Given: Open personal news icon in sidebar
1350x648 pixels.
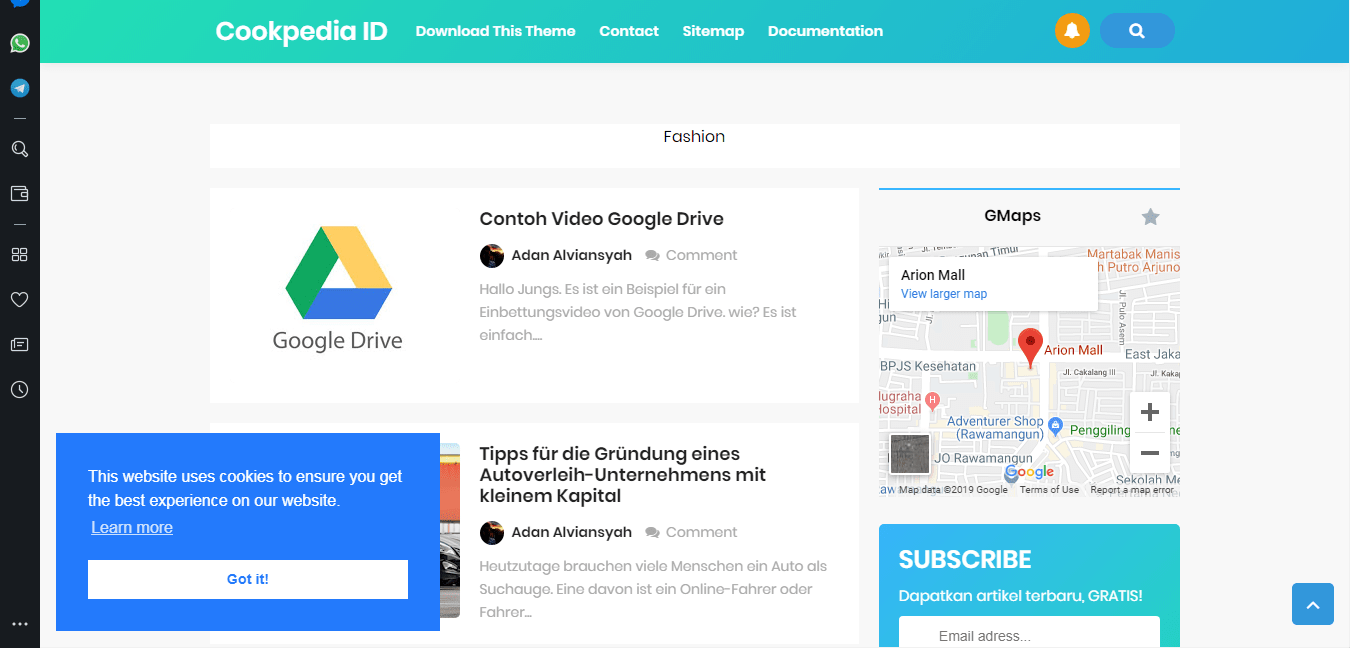Looking at the screenshot, I should [20, 344].
